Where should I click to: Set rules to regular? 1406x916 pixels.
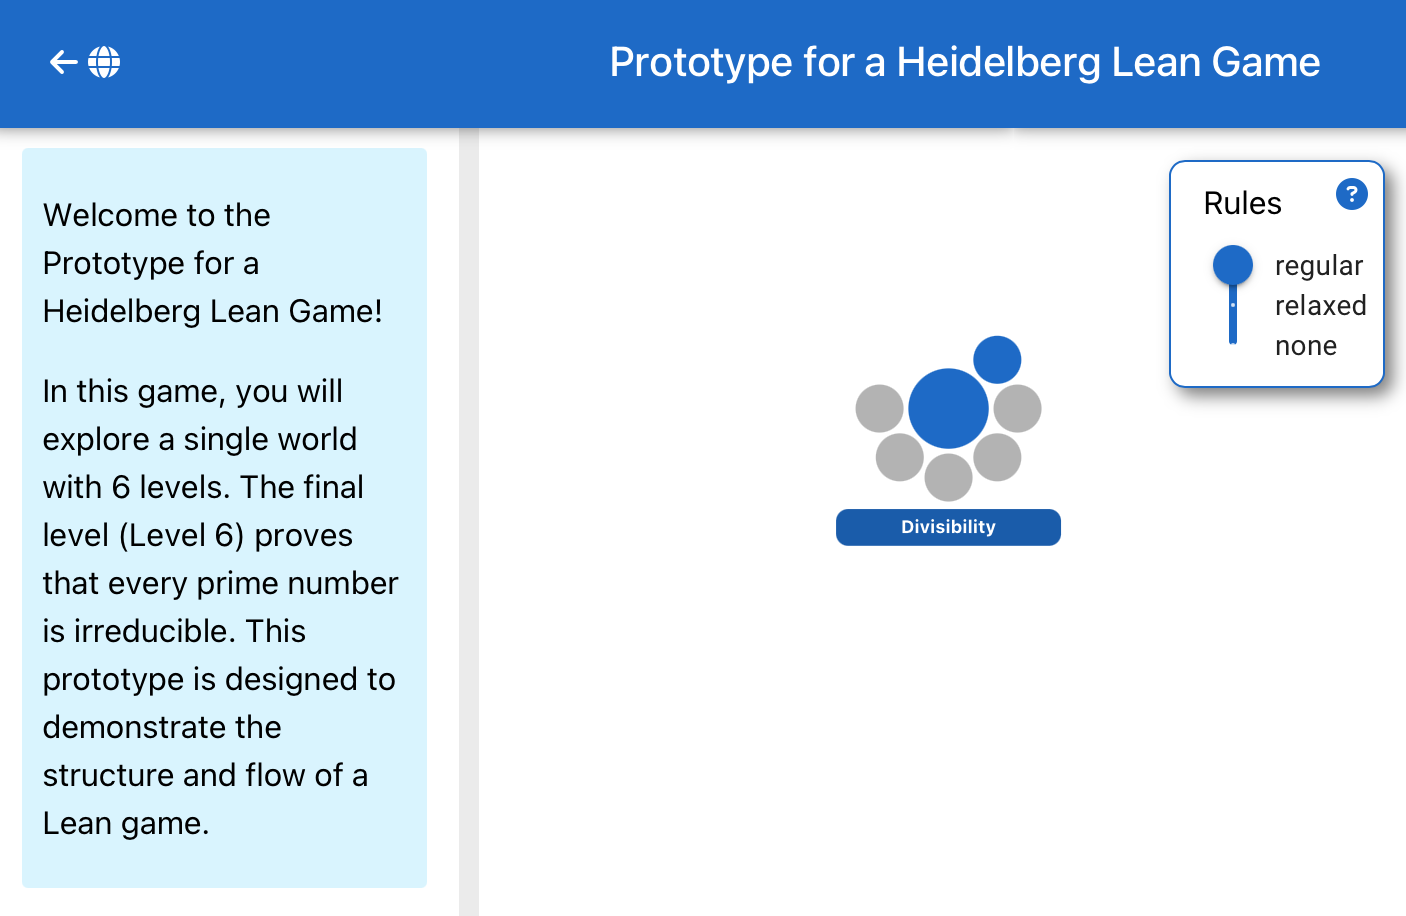click(x=1318, y=266)
